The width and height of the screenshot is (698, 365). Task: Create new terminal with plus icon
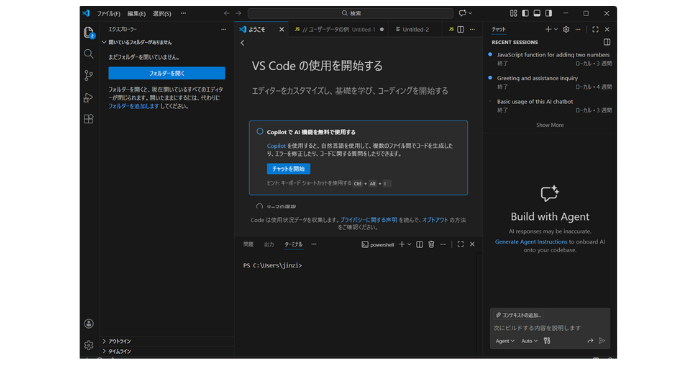402,244
